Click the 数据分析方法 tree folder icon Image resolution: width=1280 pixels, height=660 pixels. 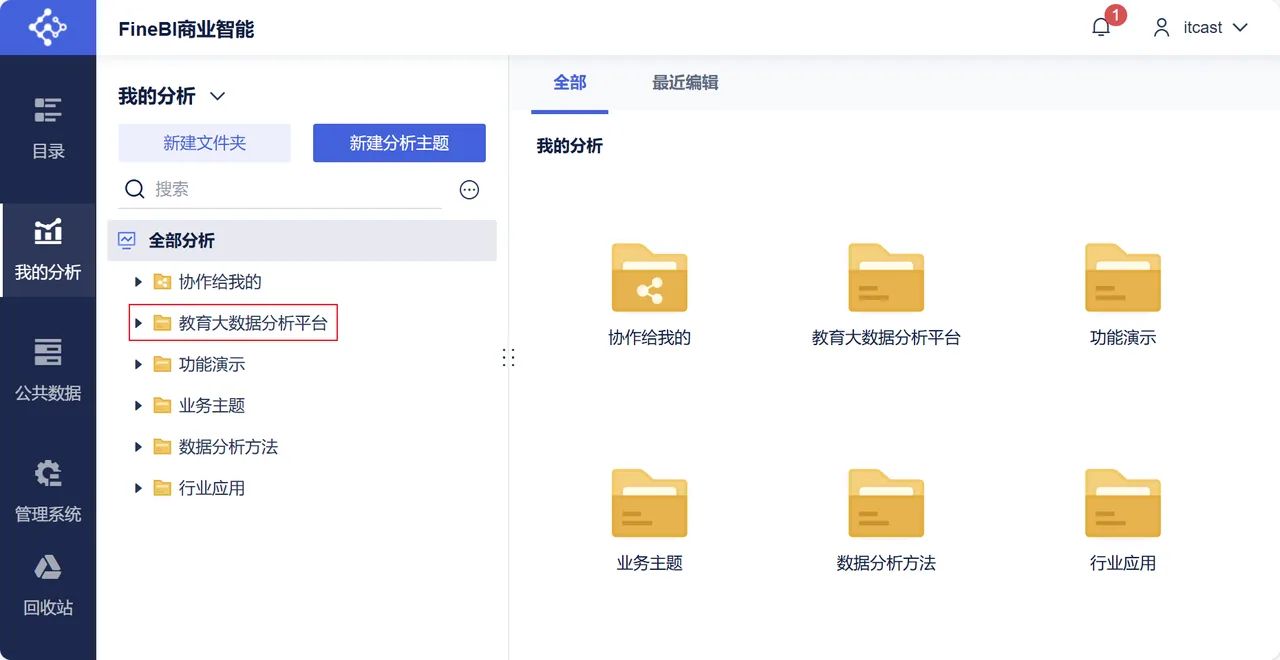coord(162,447)
